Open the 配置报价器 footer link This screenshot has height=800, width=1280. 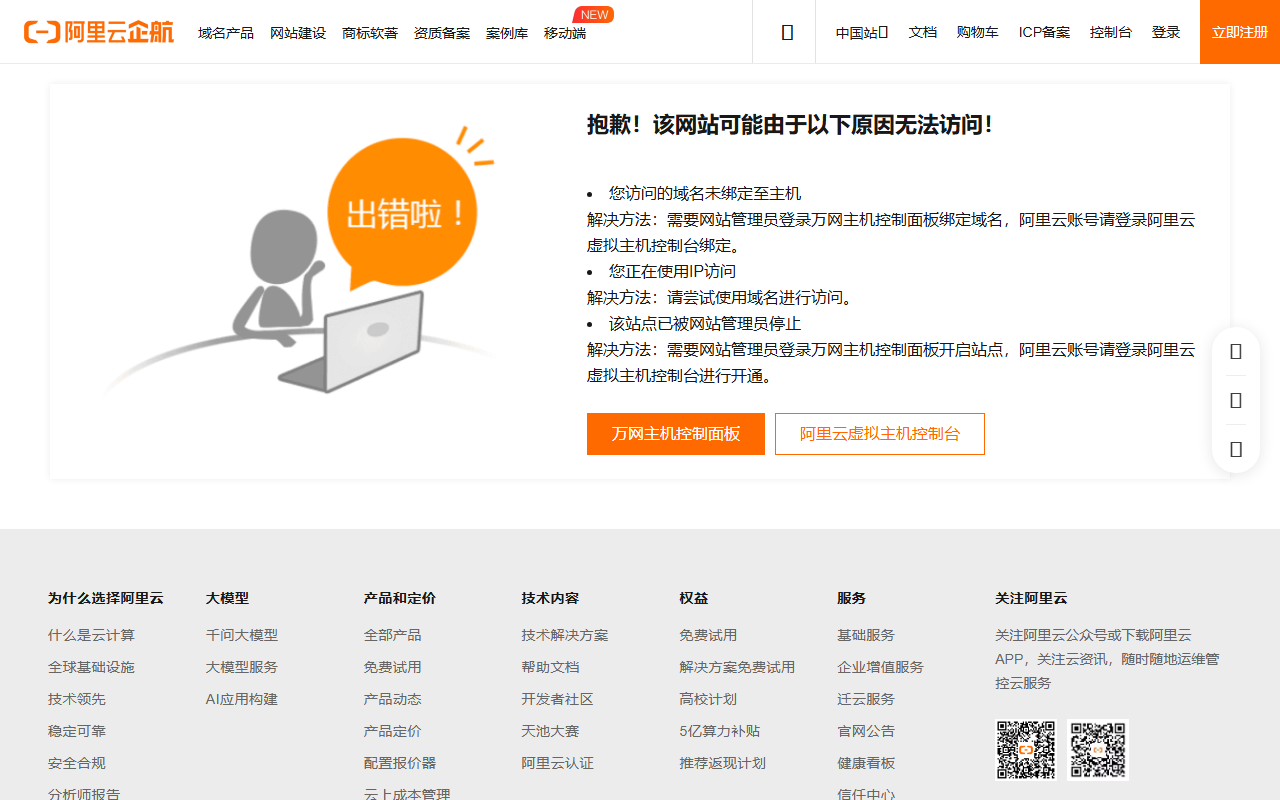click(400, 763)
